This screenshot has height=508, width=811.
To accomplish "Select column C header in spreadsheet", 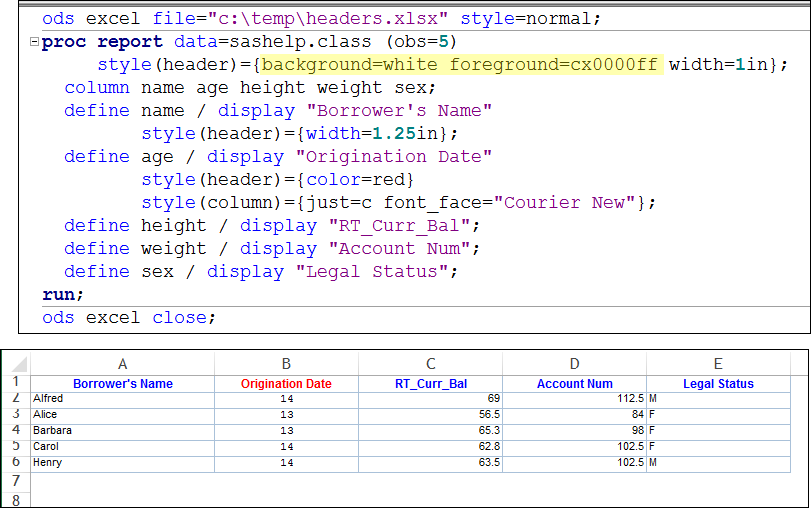I will 430,365.
